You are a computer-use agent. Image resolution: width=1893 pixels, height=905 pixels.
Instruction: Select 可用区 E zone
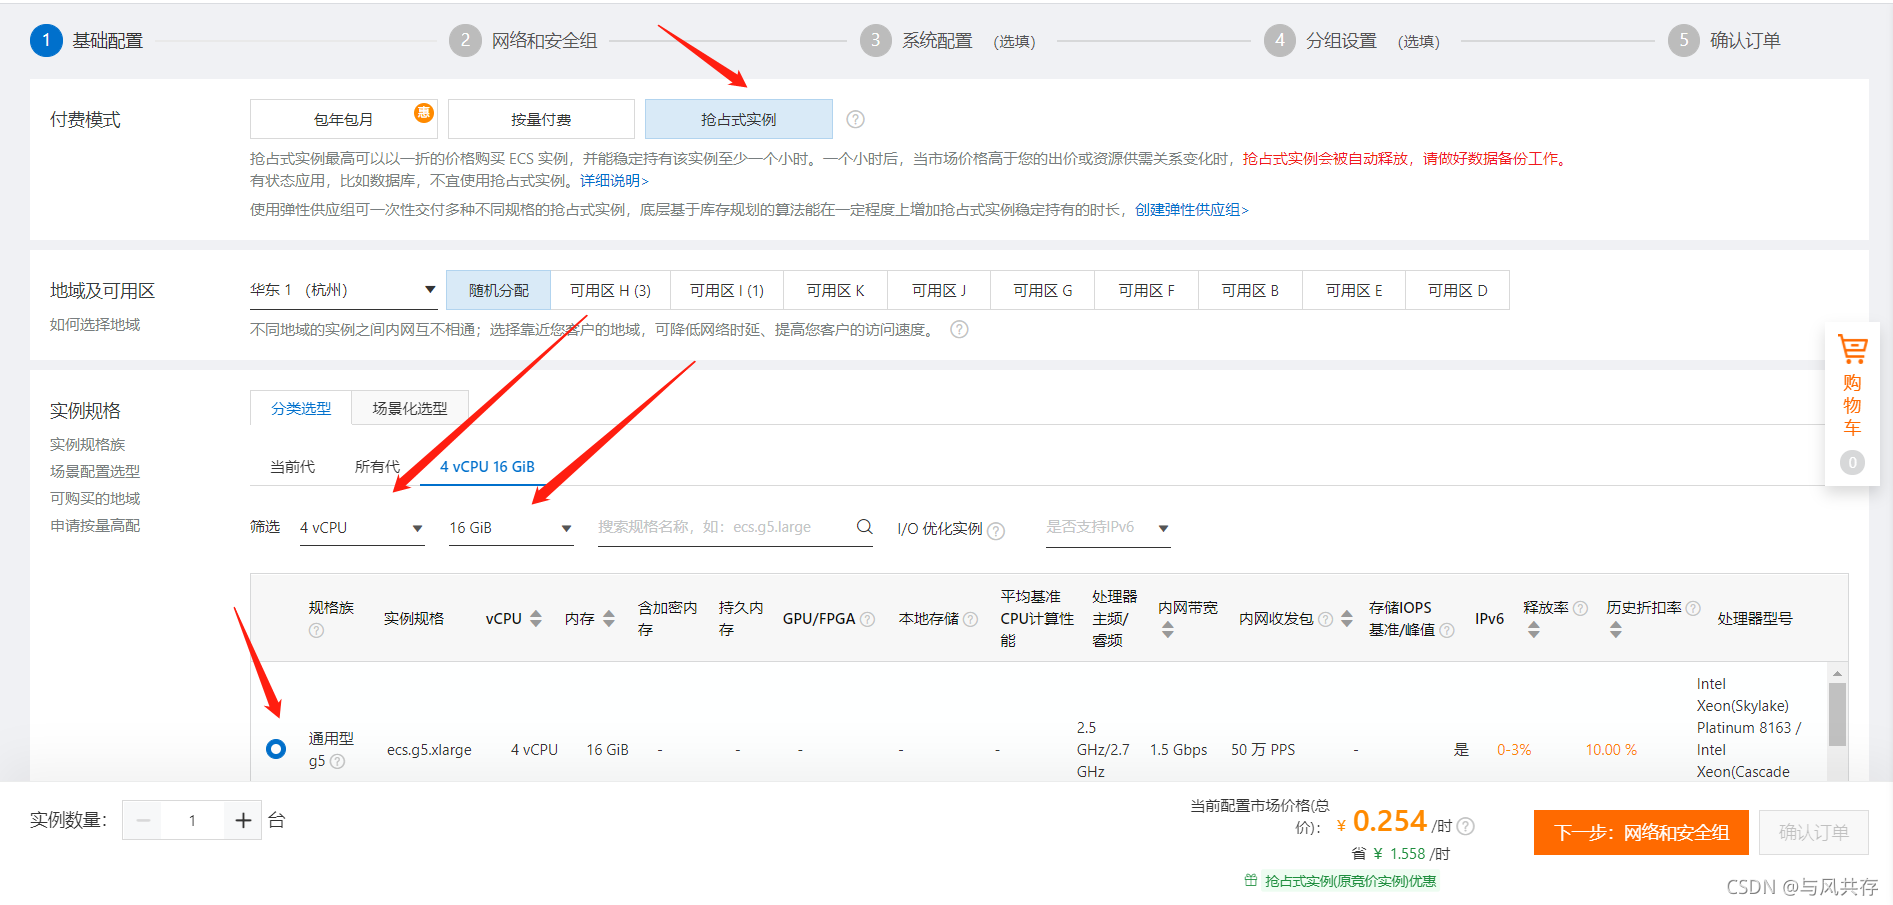point(1354,290)
